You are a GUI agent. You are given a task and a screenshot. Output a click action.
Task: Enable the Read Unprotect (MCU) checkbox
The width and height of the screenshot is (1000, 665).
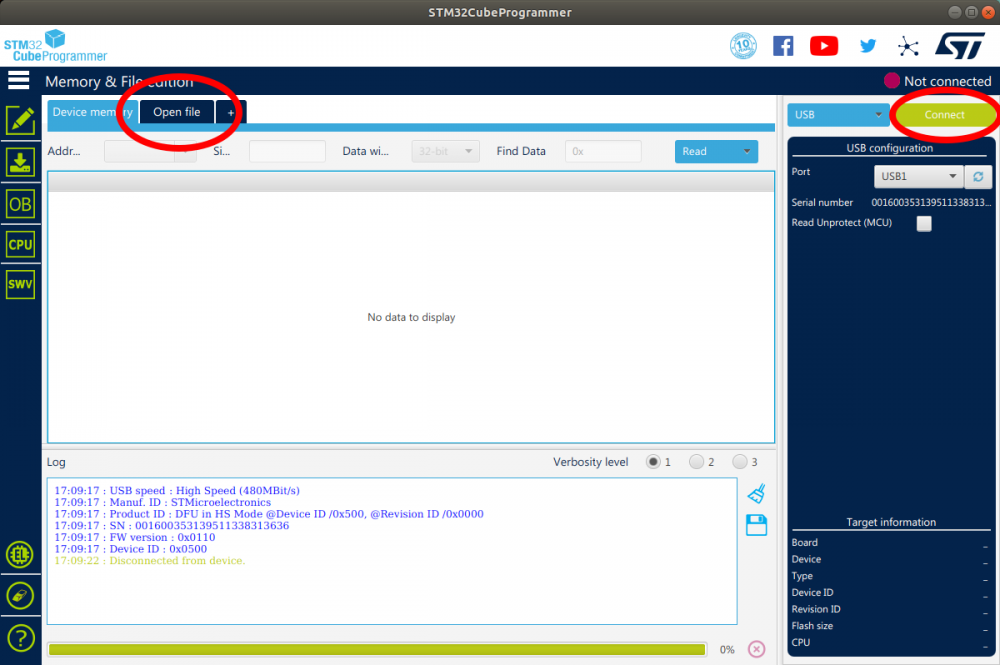pyautogui.click(x=924, y=223)
